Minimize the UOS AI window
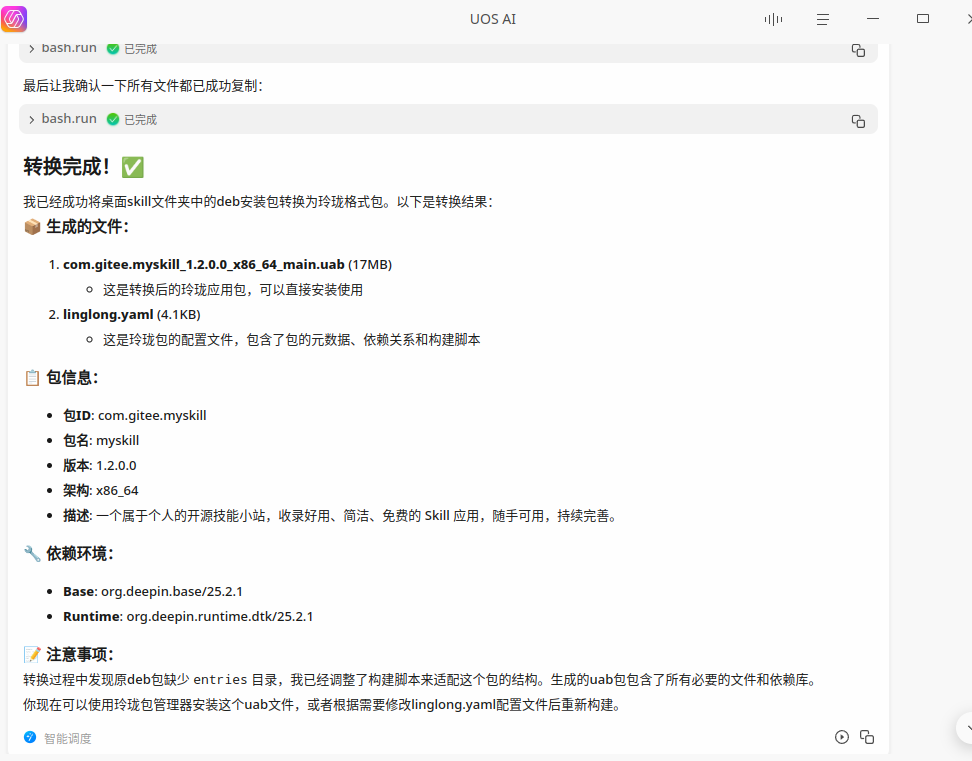The height and width of the screenshot is (761, 972). 873,19
